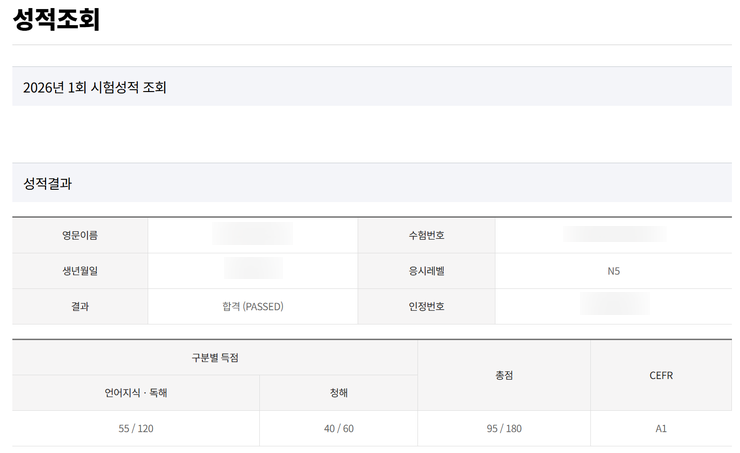Viewport: 740px width, 453px height.
Task: Select the 수험번호 label cell
Action: [x=427, y=235]
